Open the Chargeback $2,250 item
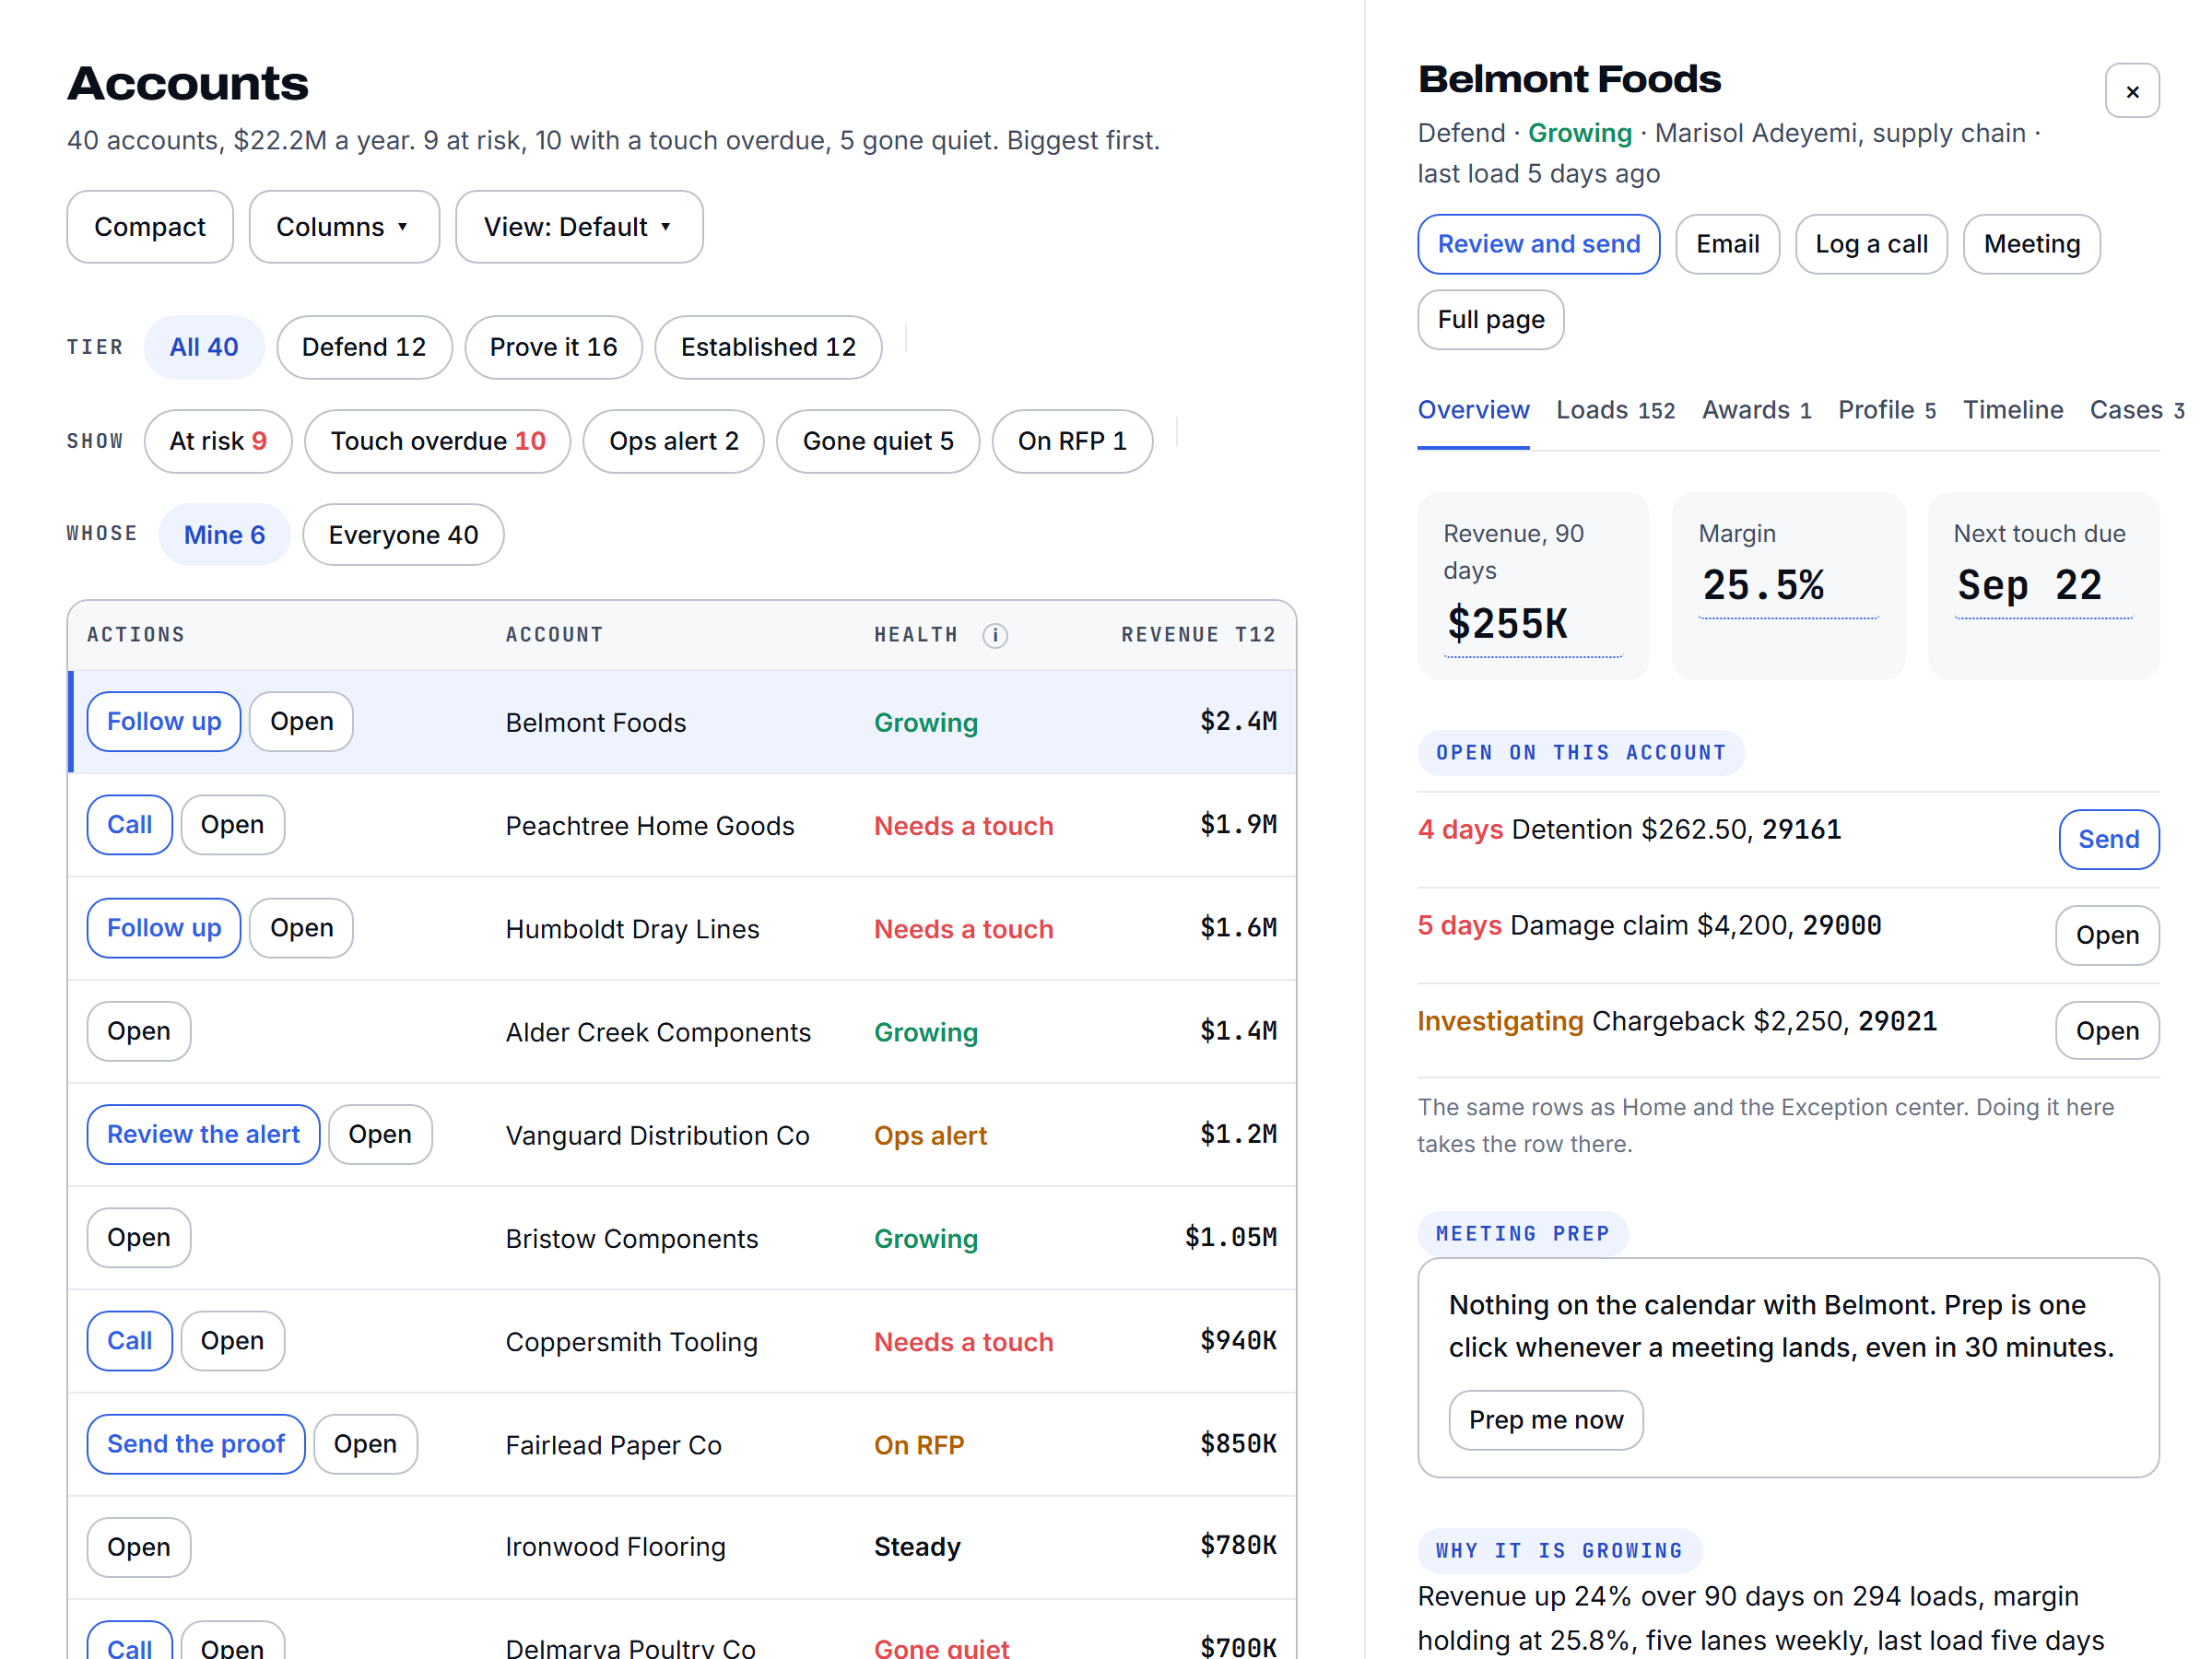This screenshot has height=1659, width=2212. coord(2107,1031)
